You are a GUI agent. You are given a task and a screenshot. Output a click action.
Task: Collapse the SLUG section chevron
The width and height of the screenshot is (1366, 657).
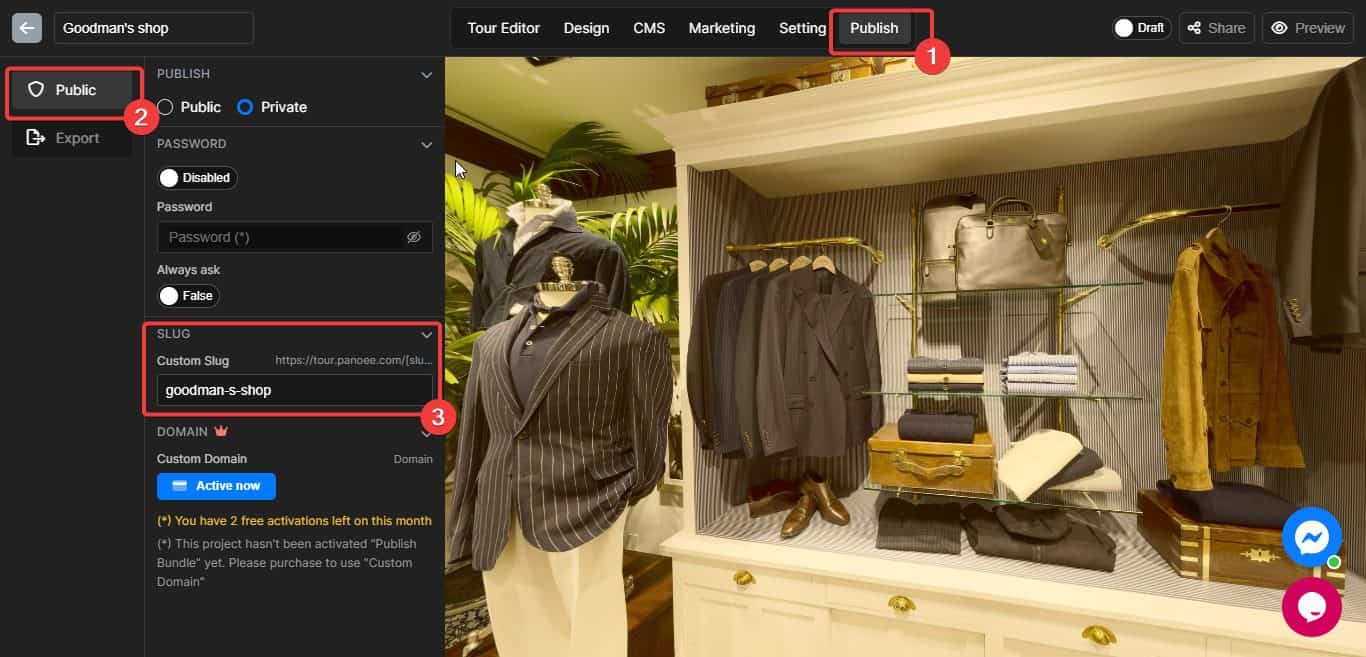427,334
